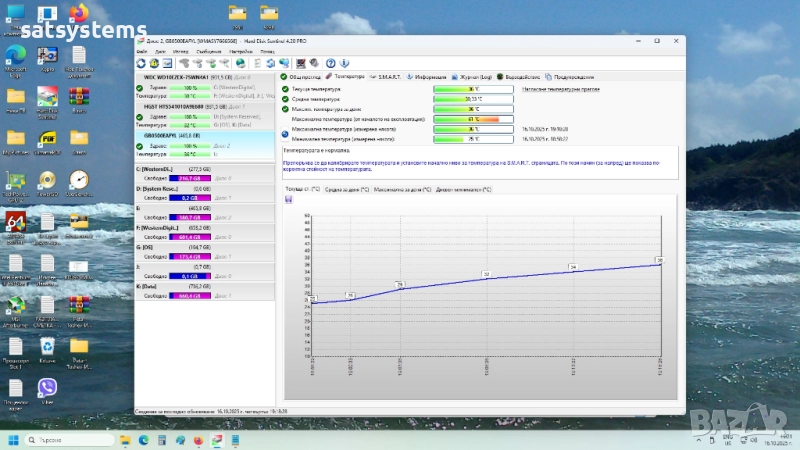The image size is (800, 450).
Task: Click the refresh toolbar icon in Hard Disk Sentinel
Action: point(141,63)
